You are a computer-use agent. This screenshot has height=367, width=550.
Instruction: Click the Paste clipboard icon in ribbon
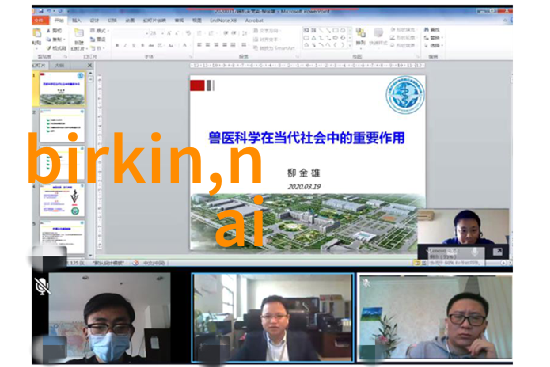[x=36, y=33]
